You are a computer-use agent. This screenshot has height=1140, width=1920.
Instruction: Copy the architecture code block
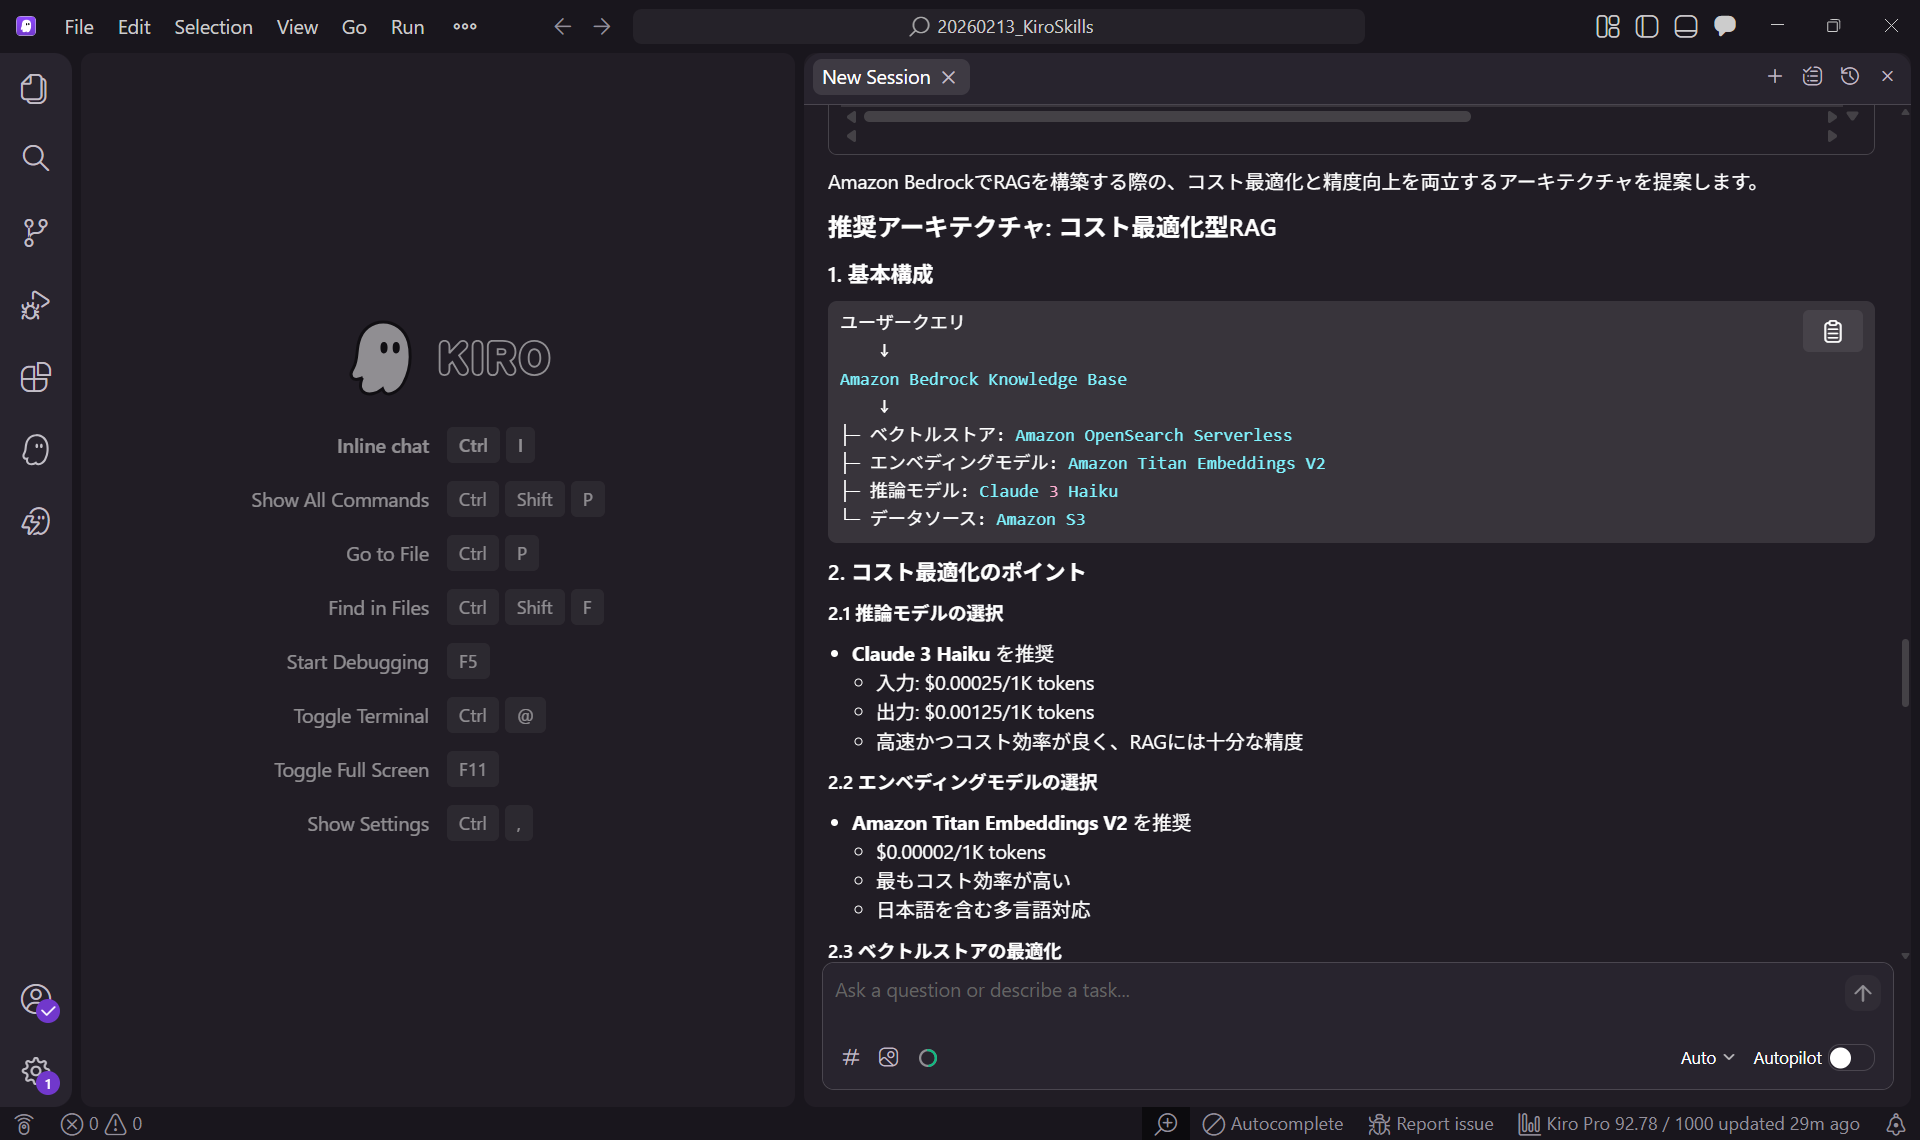point(1832,331)
